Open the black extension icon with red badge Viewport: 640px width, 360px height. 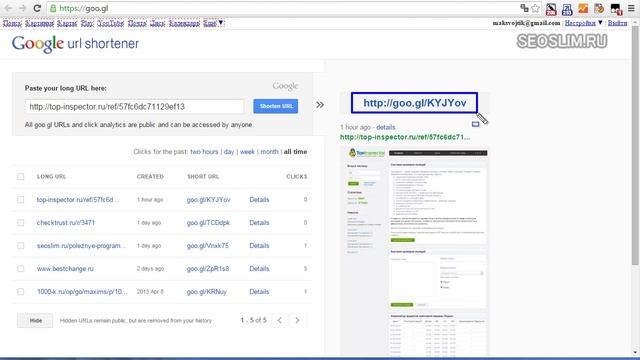click(x=616, y=9)
